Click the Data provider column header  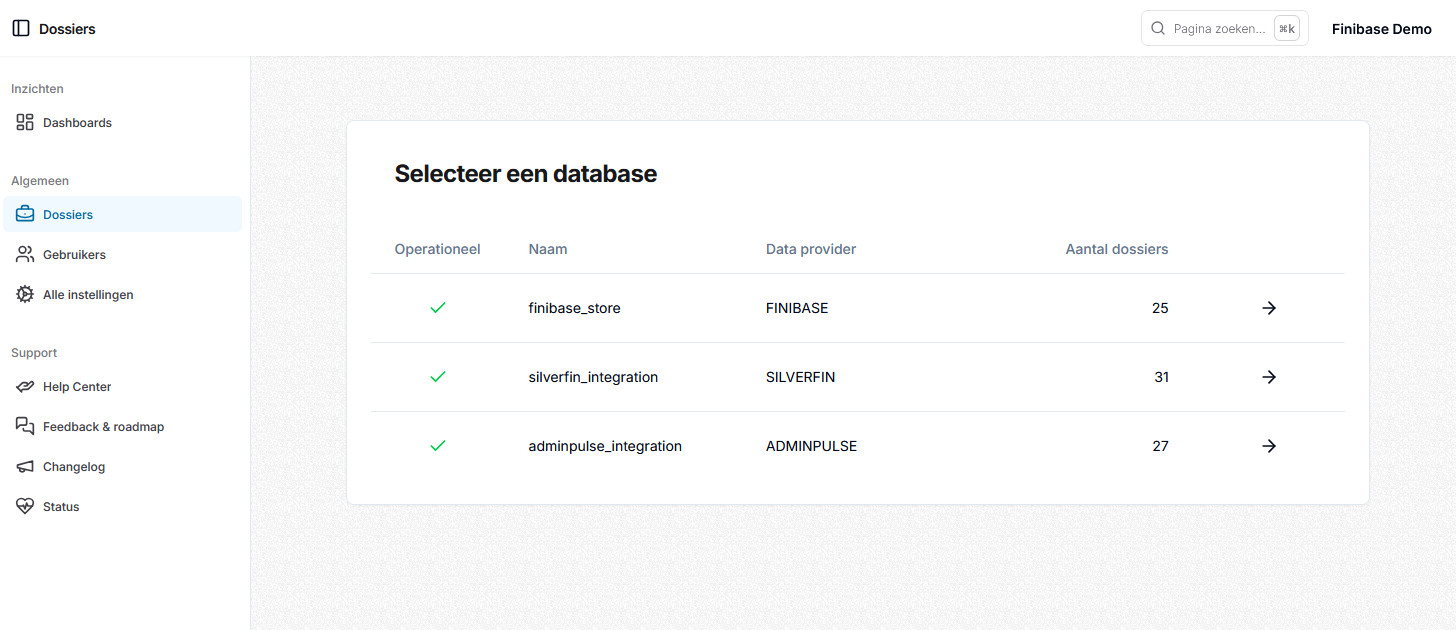click(x=811, y=249)
